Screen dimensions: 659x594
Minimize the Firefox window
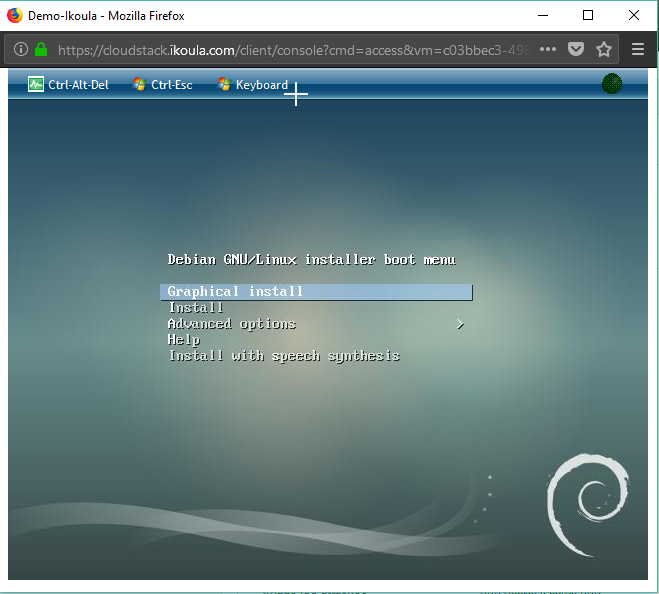point(543,16)
